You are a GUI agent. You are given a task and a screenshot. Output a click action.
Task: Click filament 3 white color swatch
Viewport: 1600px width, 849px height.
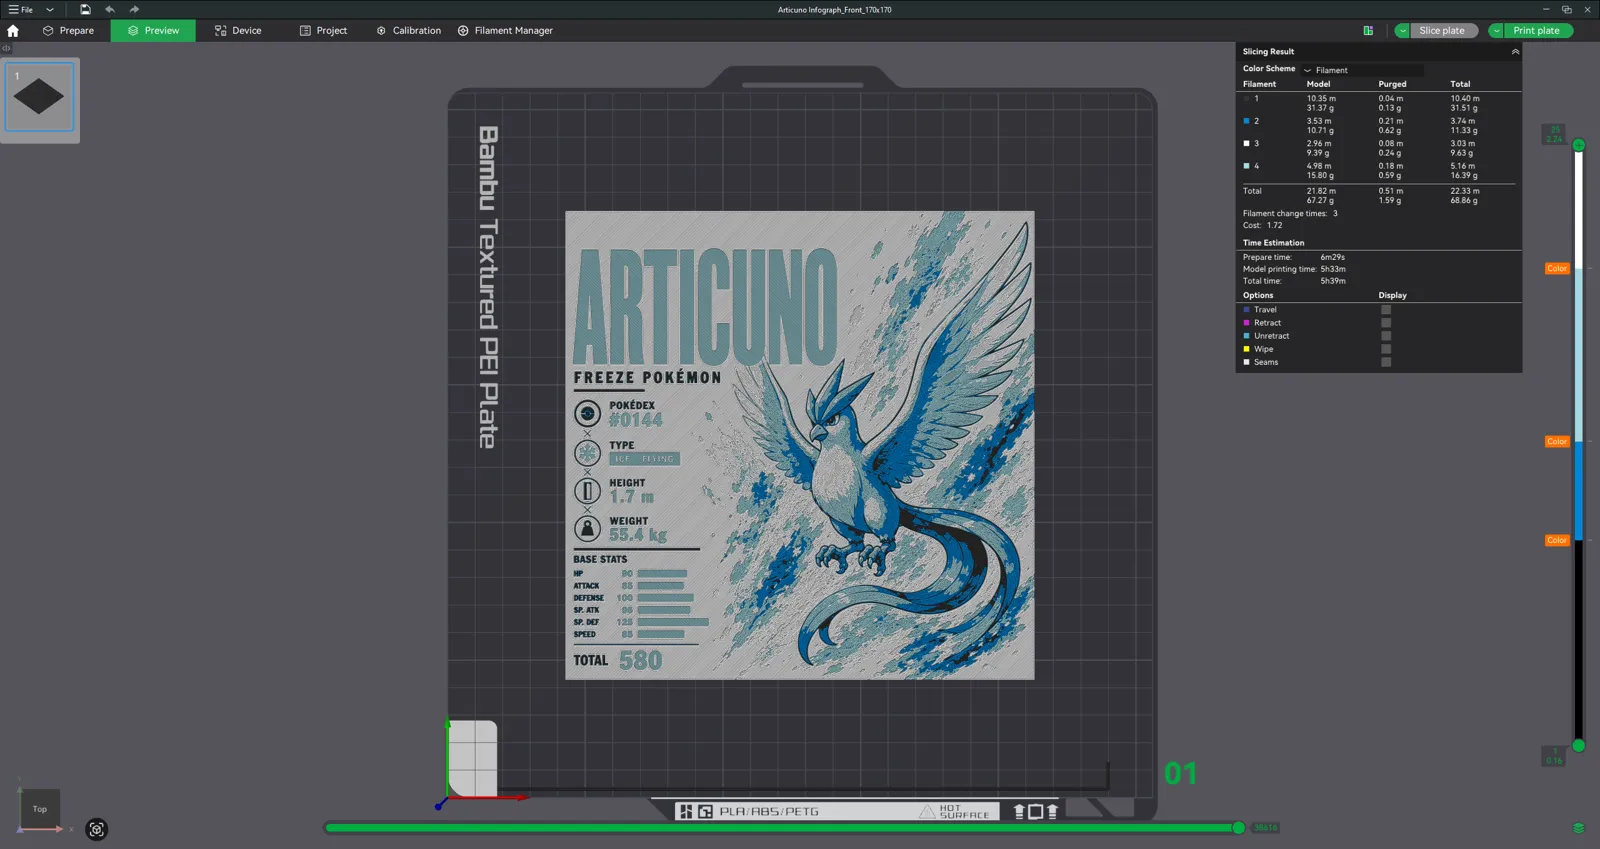(1246, 144)
